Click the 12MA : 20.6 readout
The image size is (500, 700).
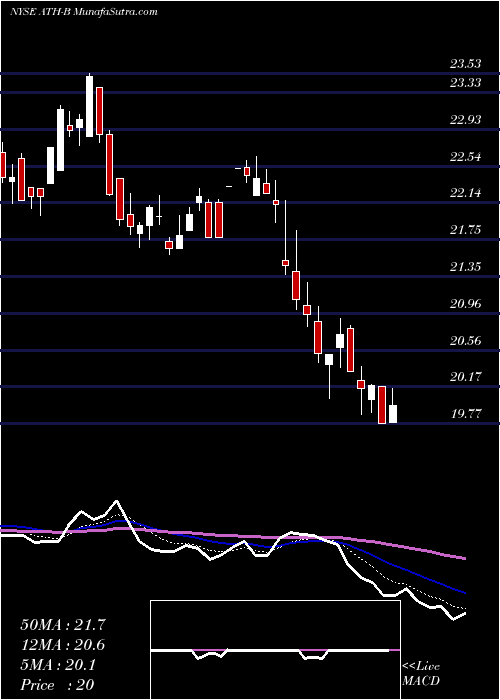coord(63,644)
